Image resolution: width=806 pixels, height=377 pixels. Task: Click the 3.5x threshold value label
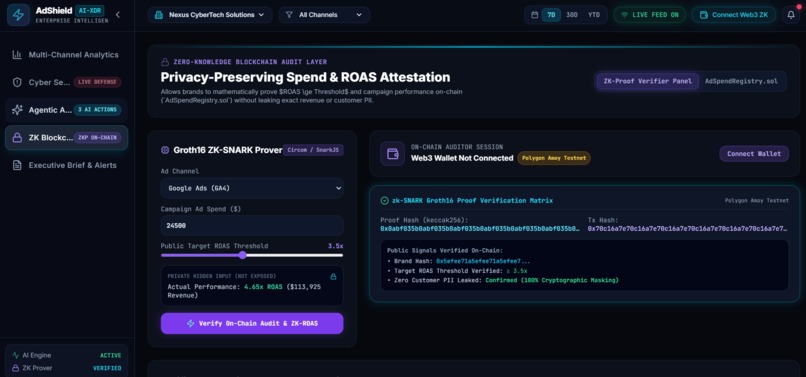(x=336, y=246)
